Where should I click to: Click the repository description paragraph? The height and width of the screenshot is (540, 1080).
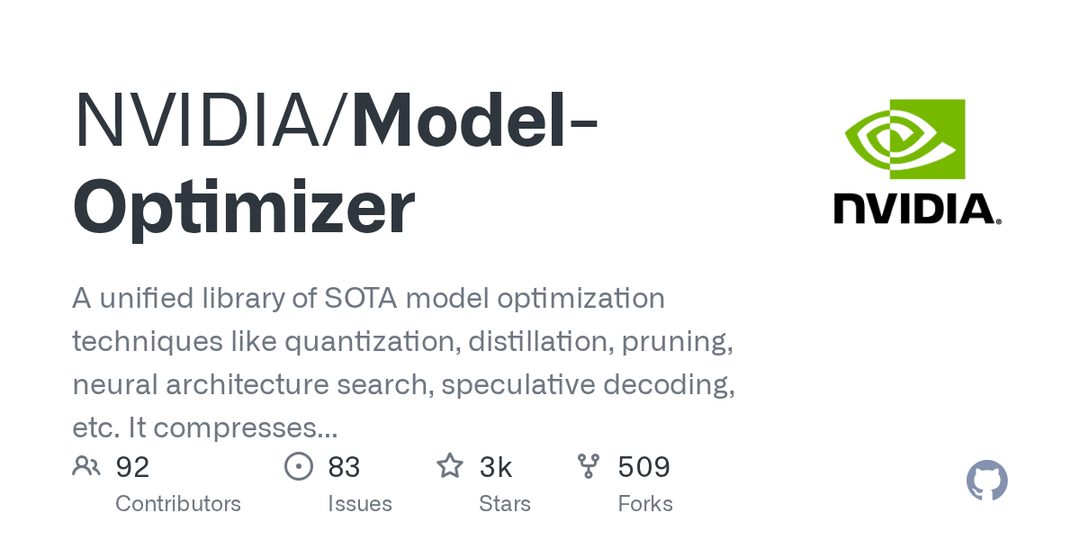click(x=404, y=363)
